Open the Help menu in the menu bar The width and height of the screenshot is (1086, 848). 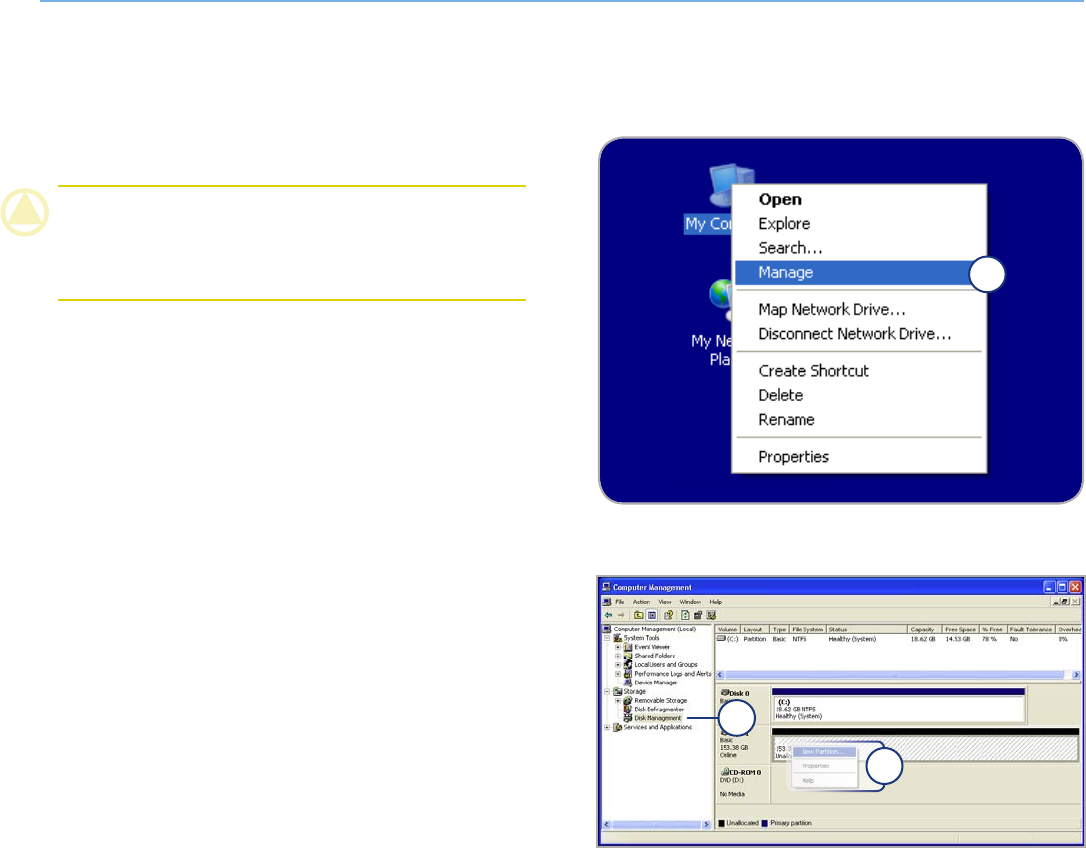715,602
